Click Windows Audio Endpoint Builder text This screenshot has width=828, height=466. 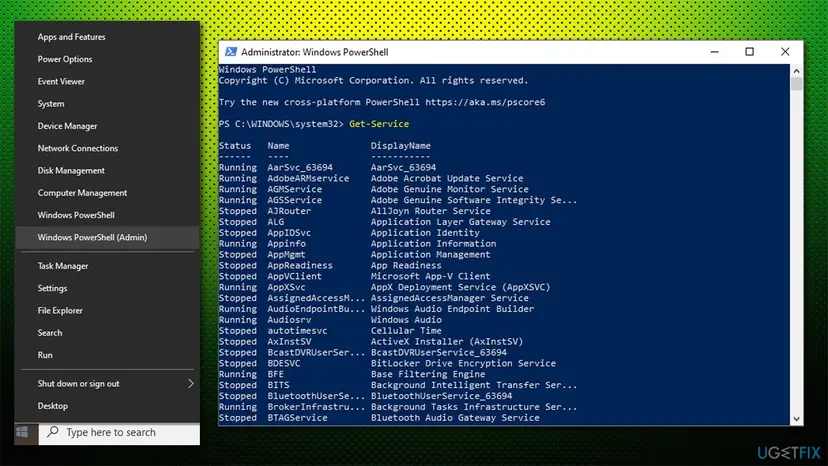[452, 309]
